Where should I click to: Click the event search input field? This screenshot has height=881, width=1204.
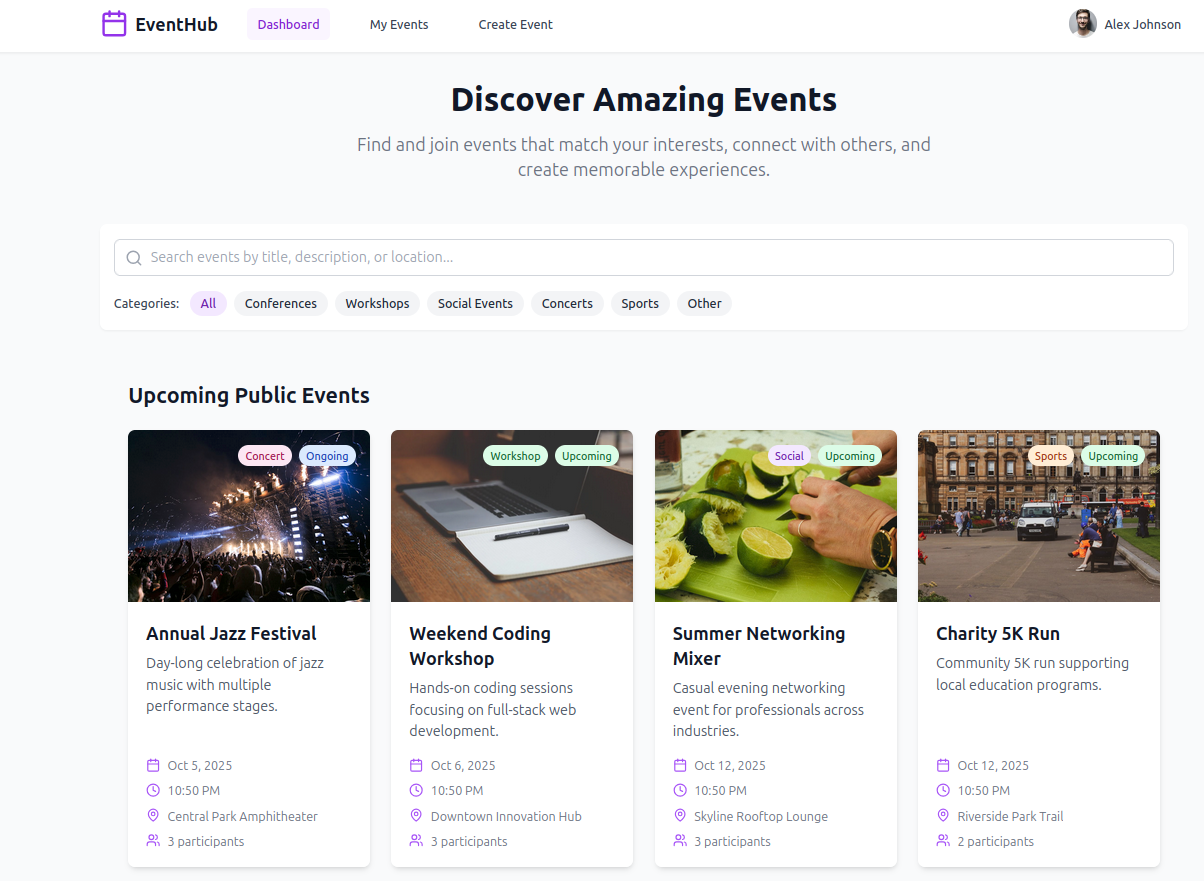point(650,258)
